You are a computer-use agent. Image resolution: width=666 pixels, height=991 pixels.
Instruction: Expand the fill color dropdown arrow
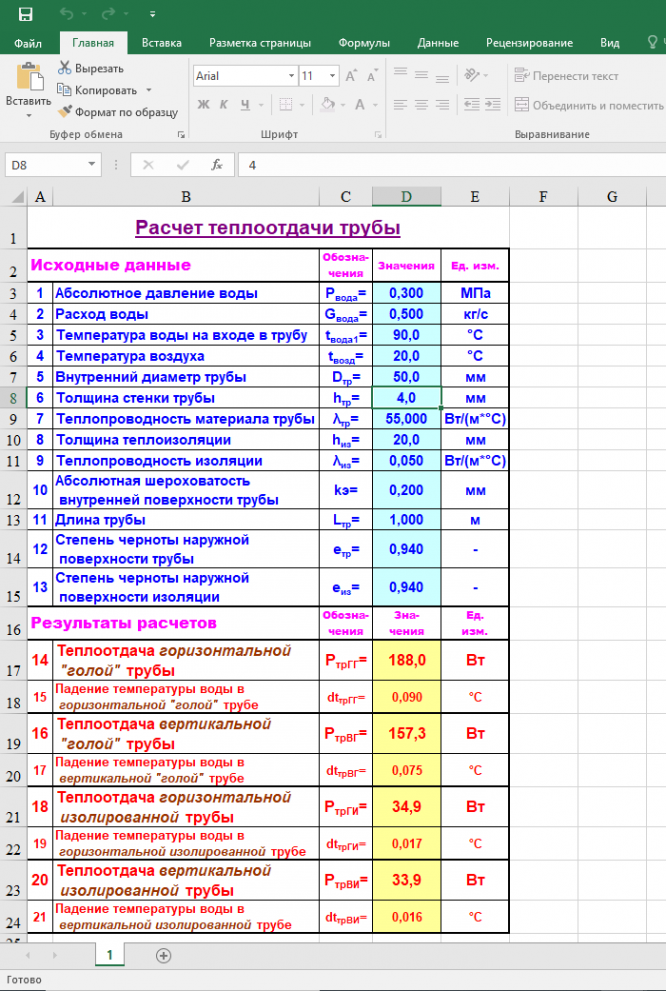point(343,105)
